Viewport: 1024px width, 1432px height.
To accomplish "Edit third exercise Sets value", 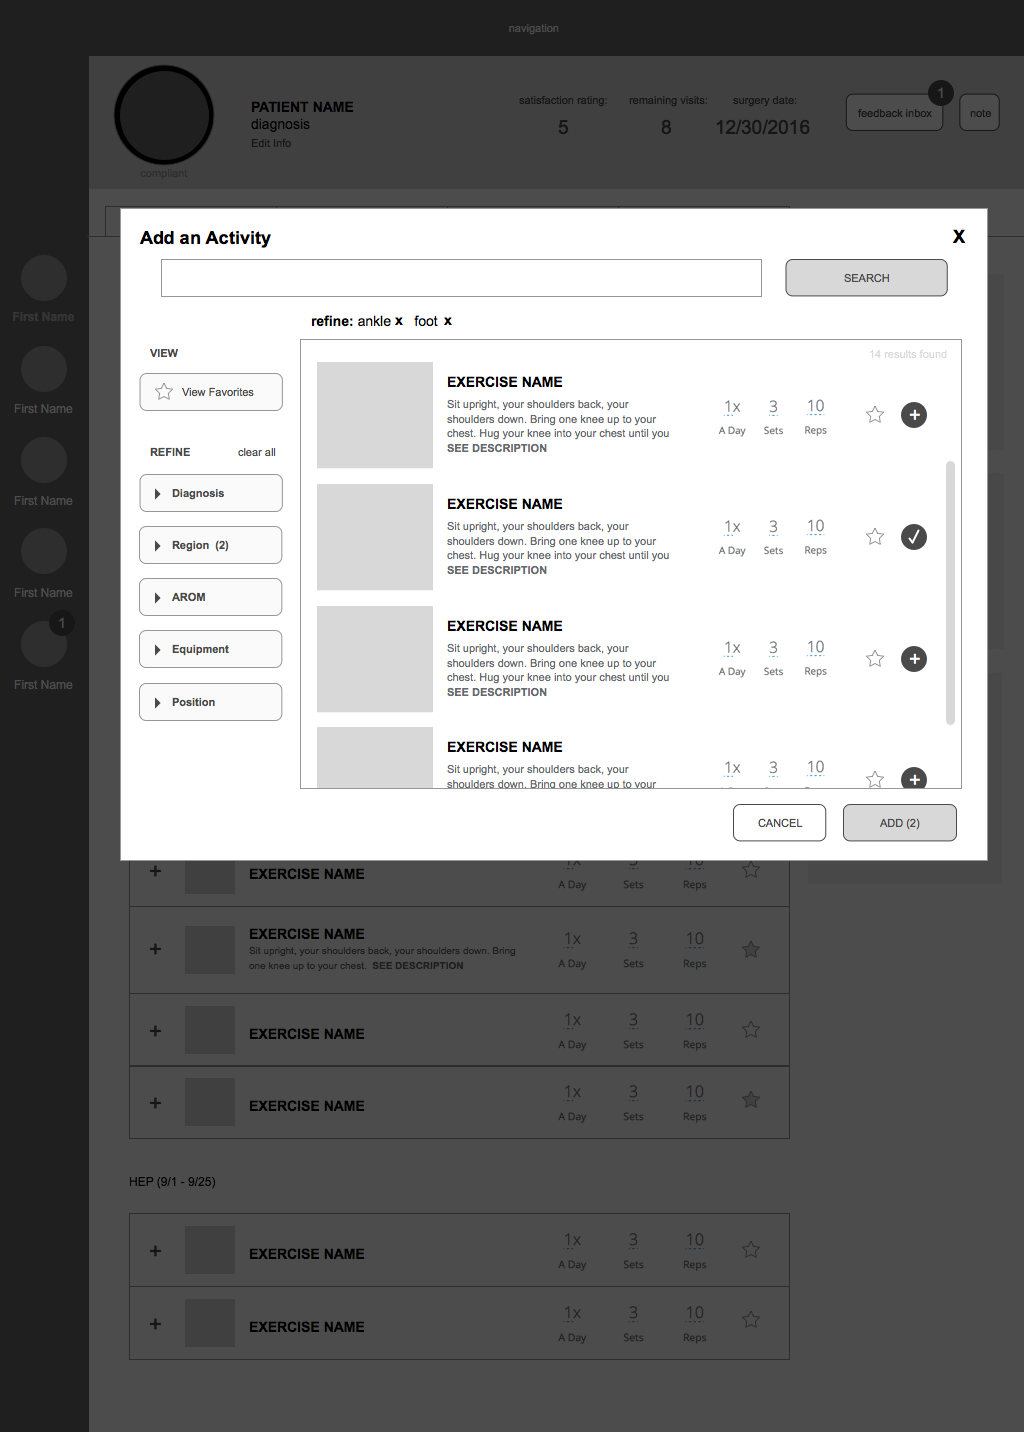I will pyautogui.click(x=773, y=648).
